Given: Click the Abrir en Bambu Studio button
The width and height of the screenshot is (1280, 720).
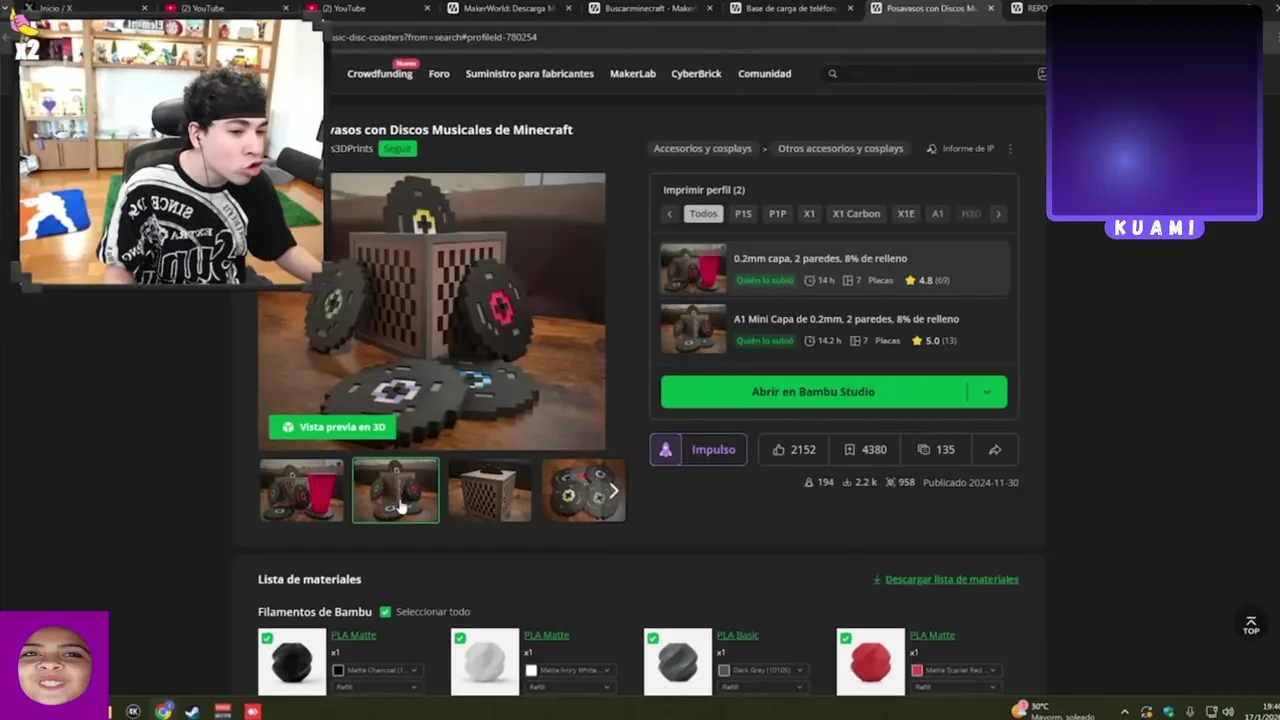Looking at the screenshot, I should pos(813,392).
